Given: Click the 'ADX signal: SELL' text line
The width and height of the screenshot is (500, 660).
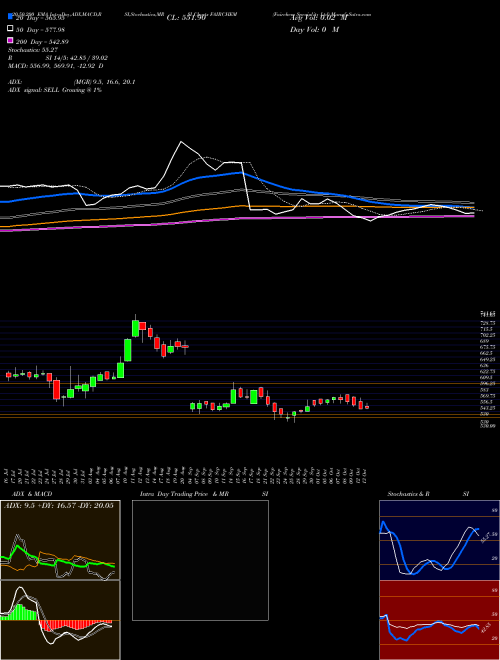Looking at the screenshot, I should [55, 90].
